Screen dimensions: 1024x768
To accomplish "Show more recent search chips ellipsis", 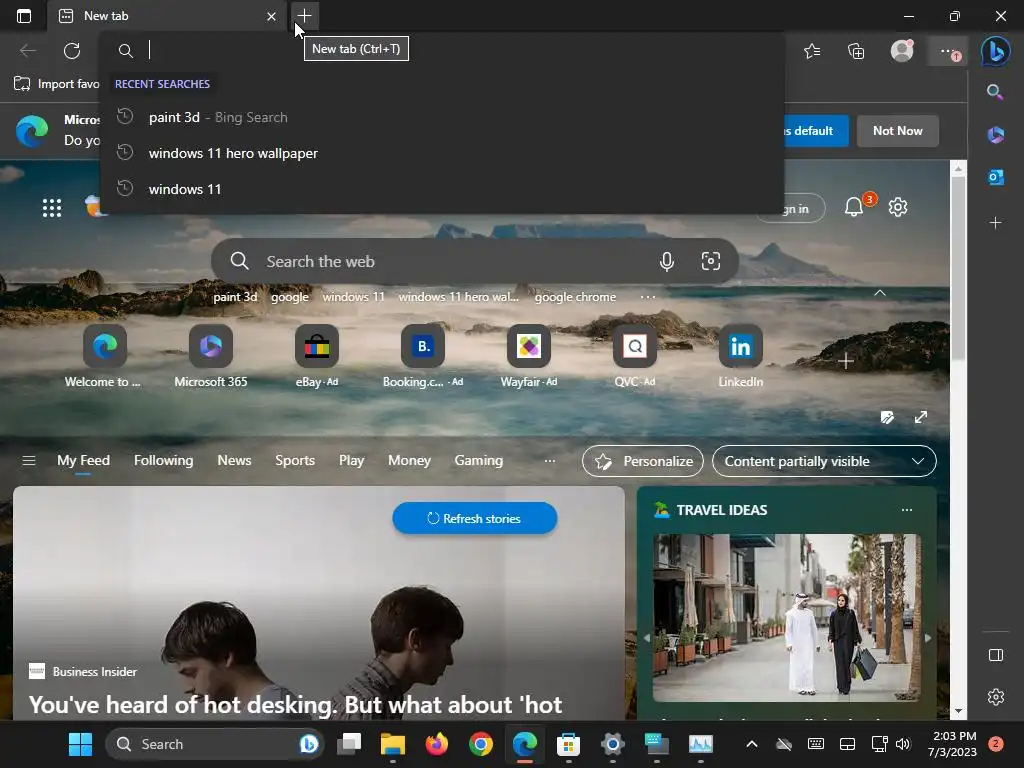I will click(x=647, y=297).
